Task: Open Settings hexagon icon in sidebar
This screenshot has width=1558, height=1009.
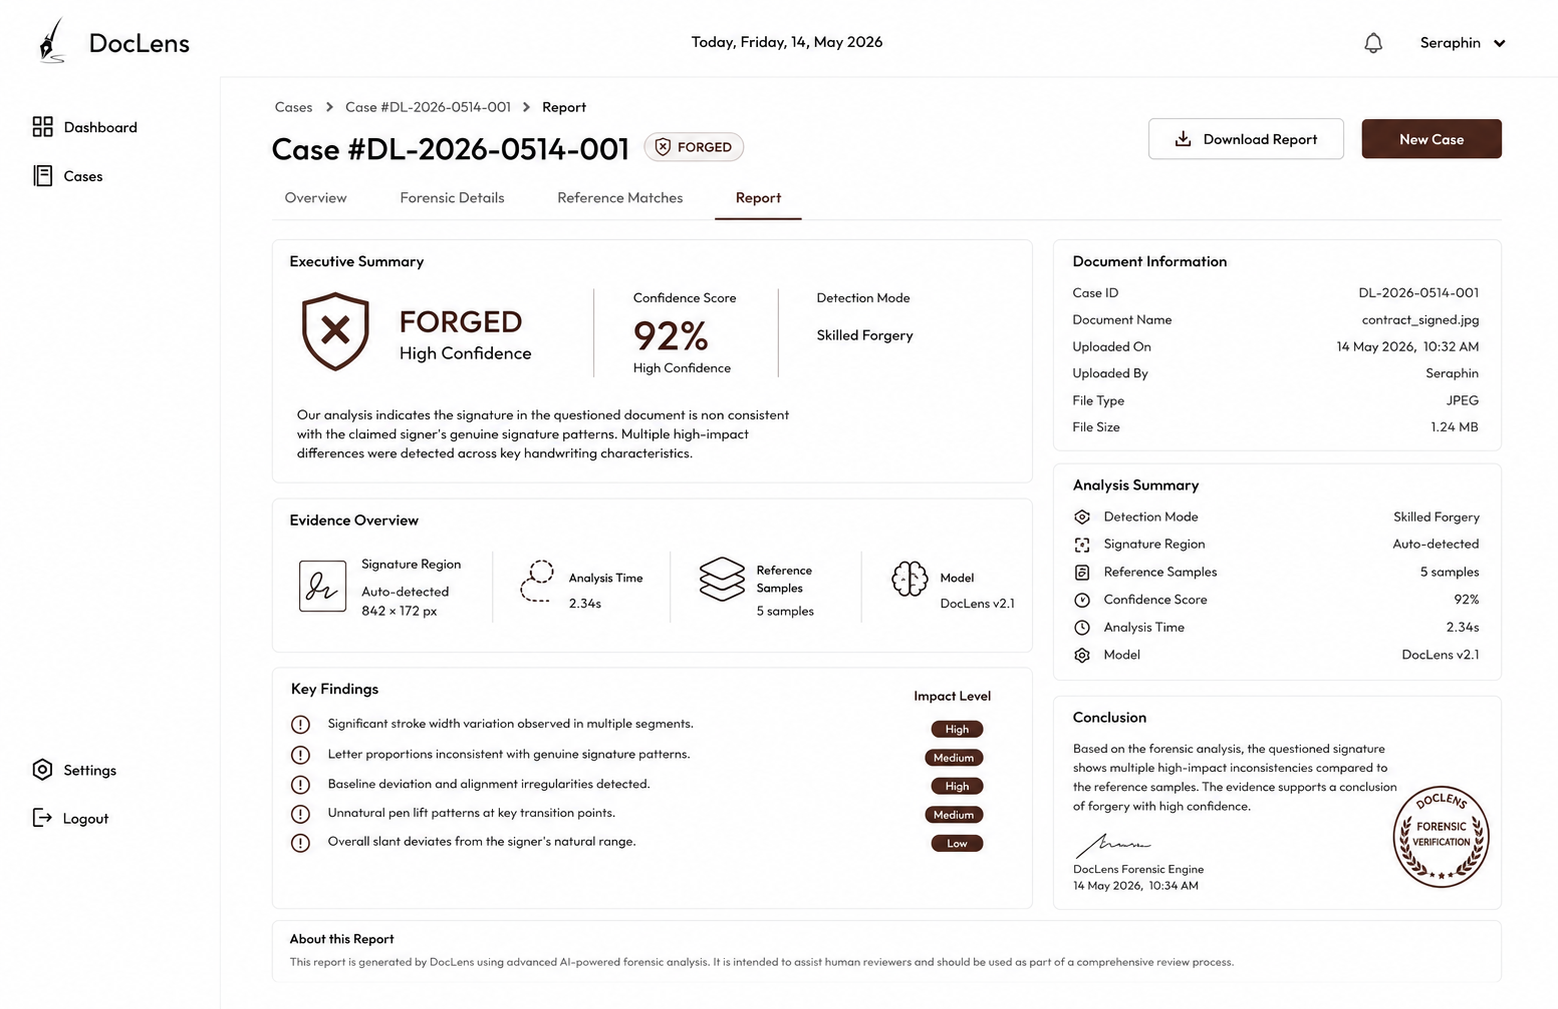Action: [x=42, y=770]
